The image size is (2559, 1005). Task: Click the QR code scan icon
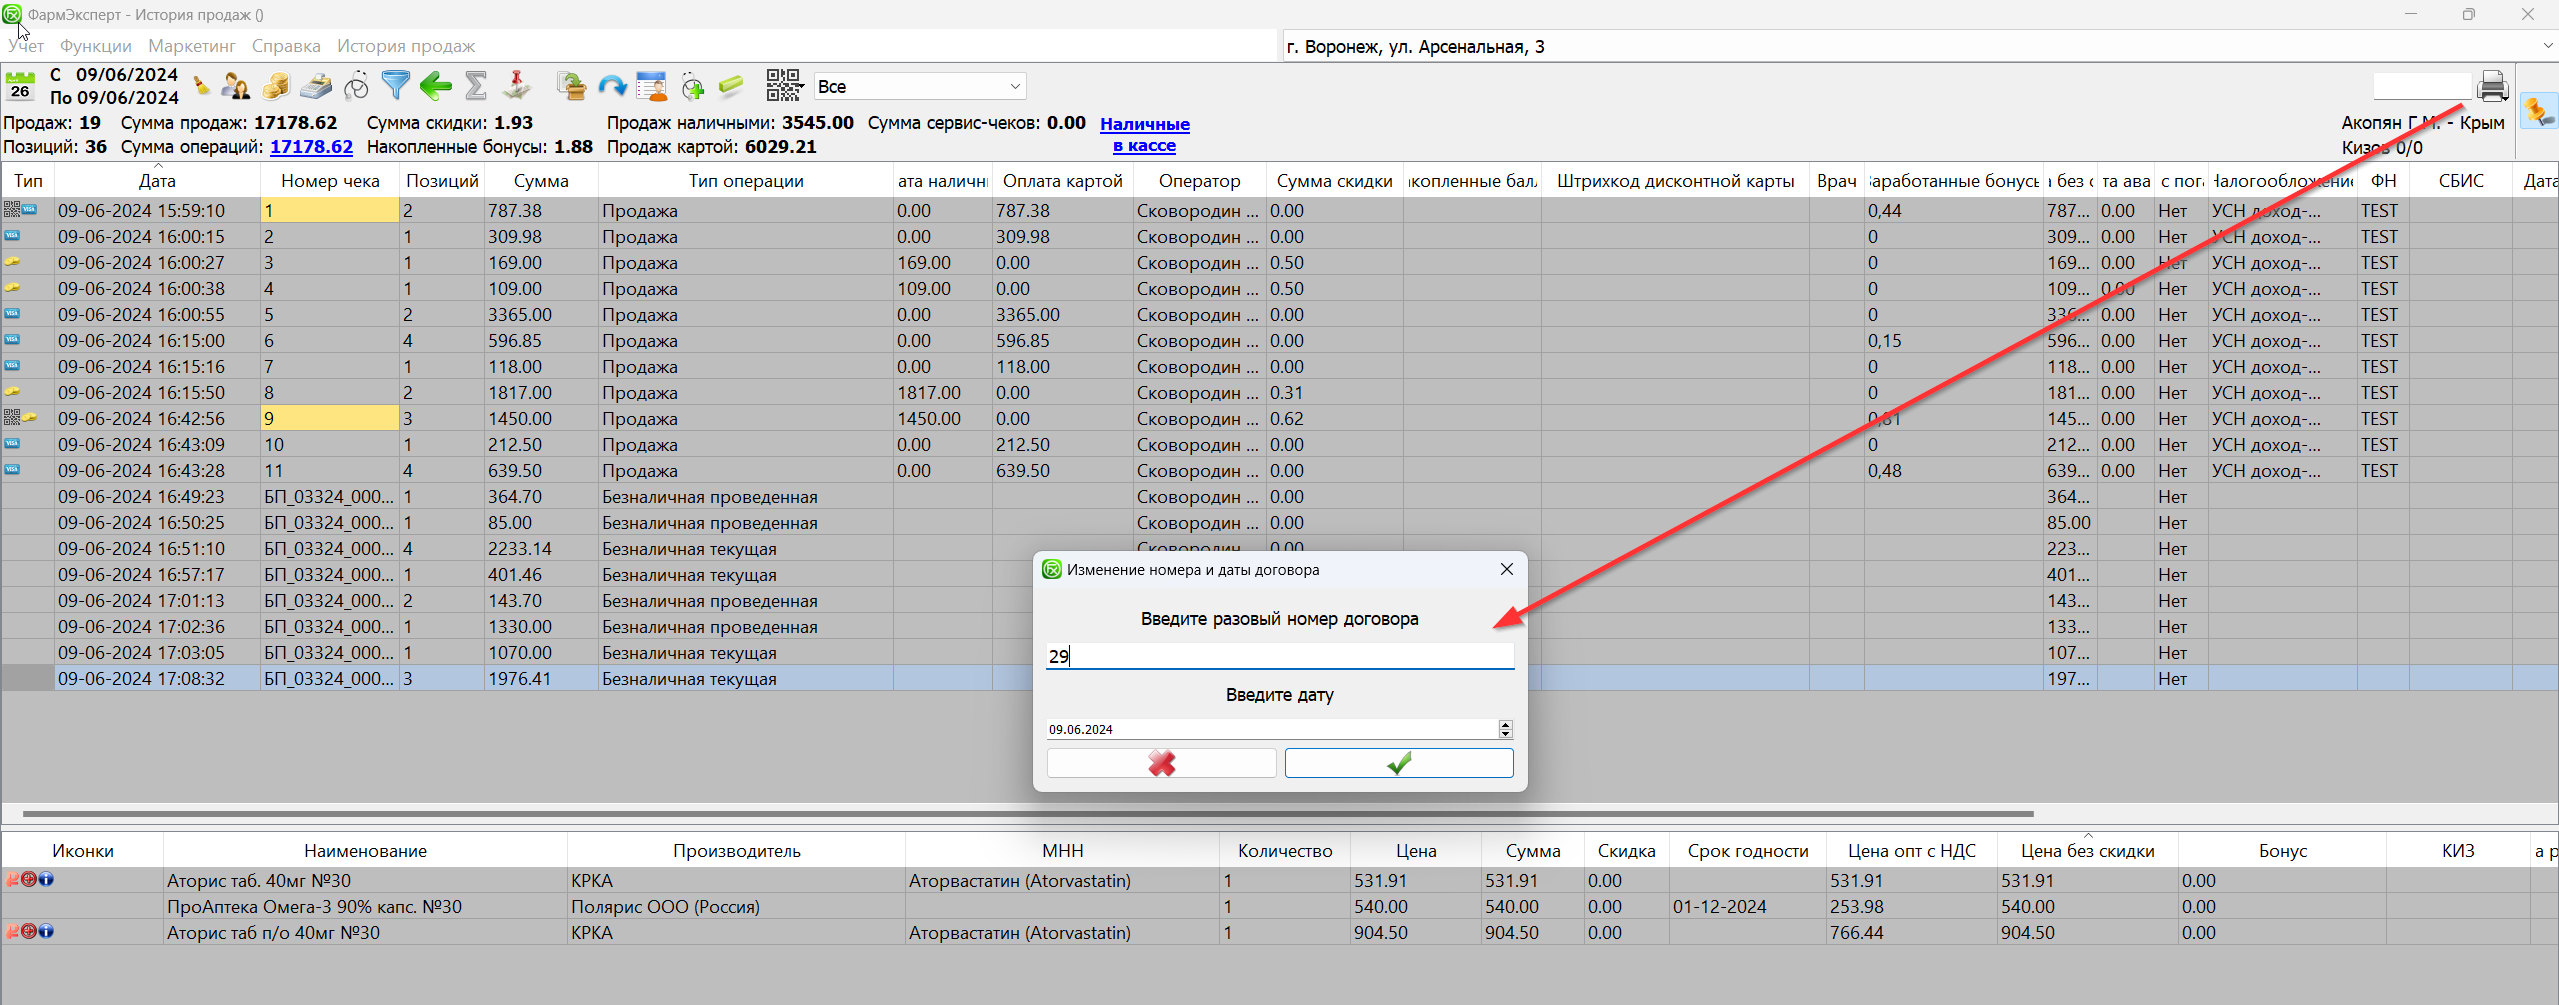(x=784, y=86)
